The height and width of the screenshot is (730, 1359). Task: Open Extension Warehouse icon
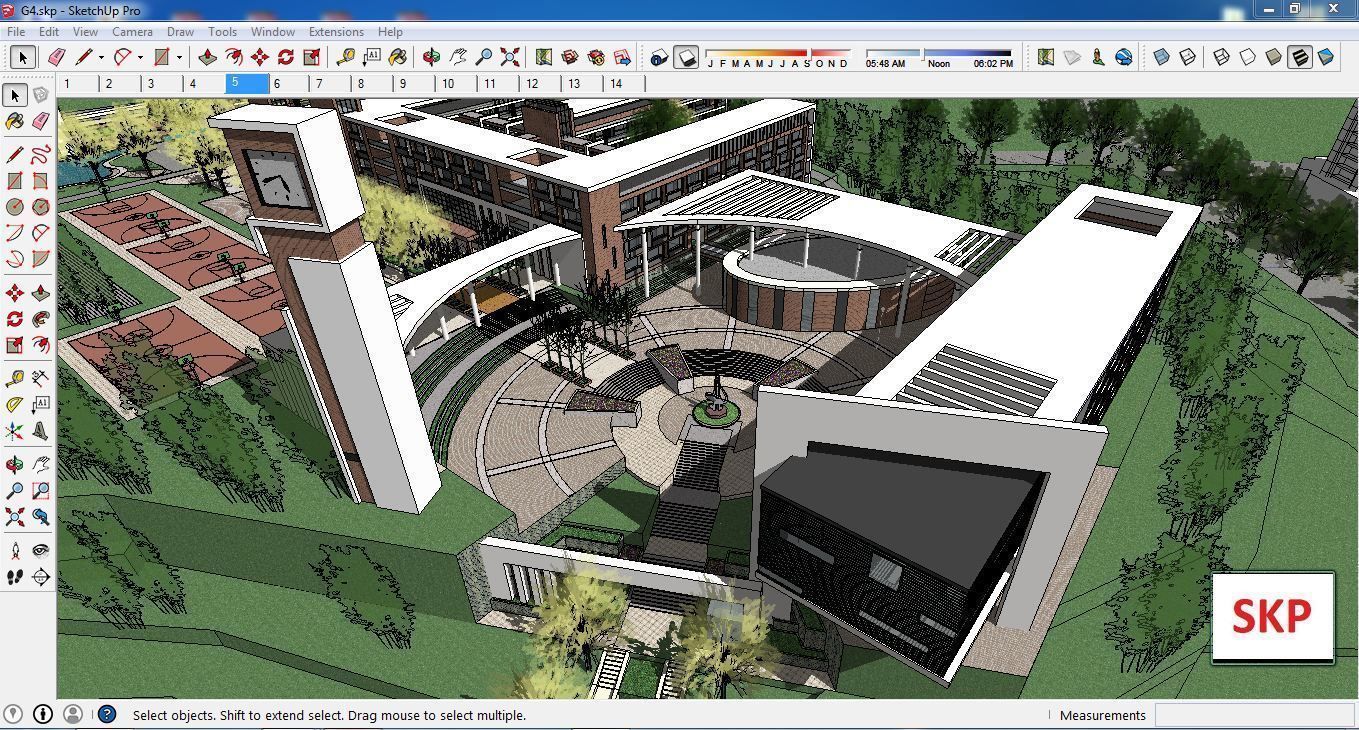596,57
